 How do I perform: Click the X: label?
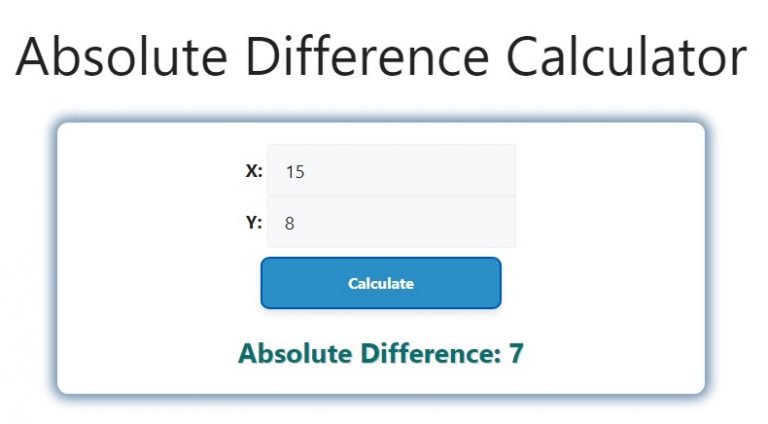click(254, 171)
